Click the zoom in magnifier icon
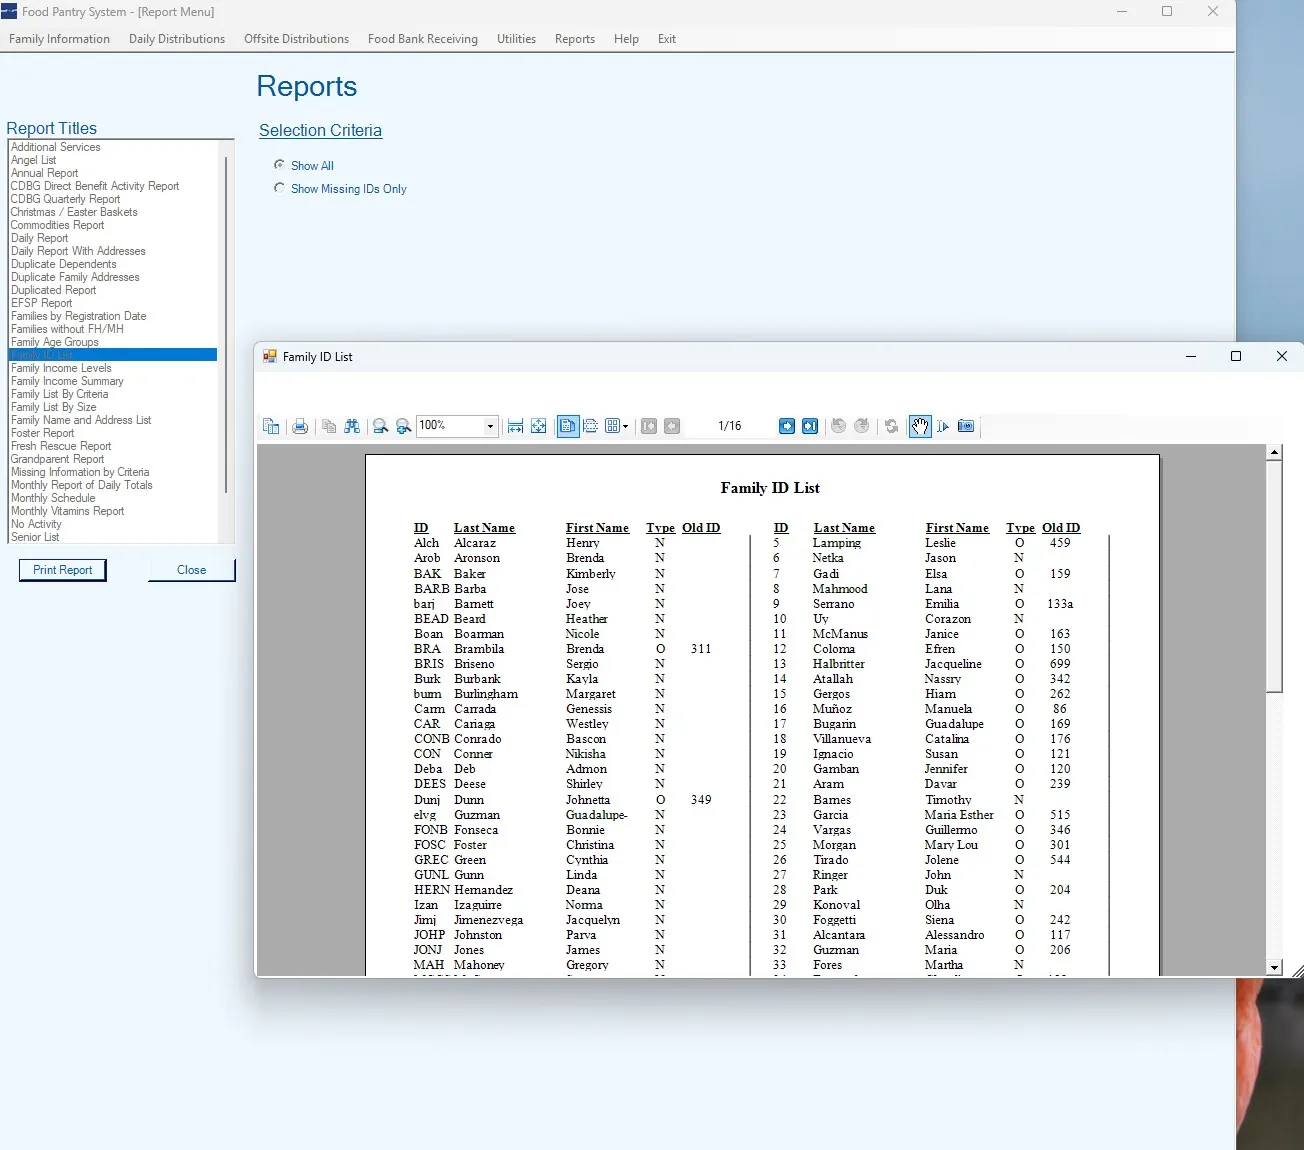Image resolution: width=1304 pixels, height=1150 pixels. 404,426
